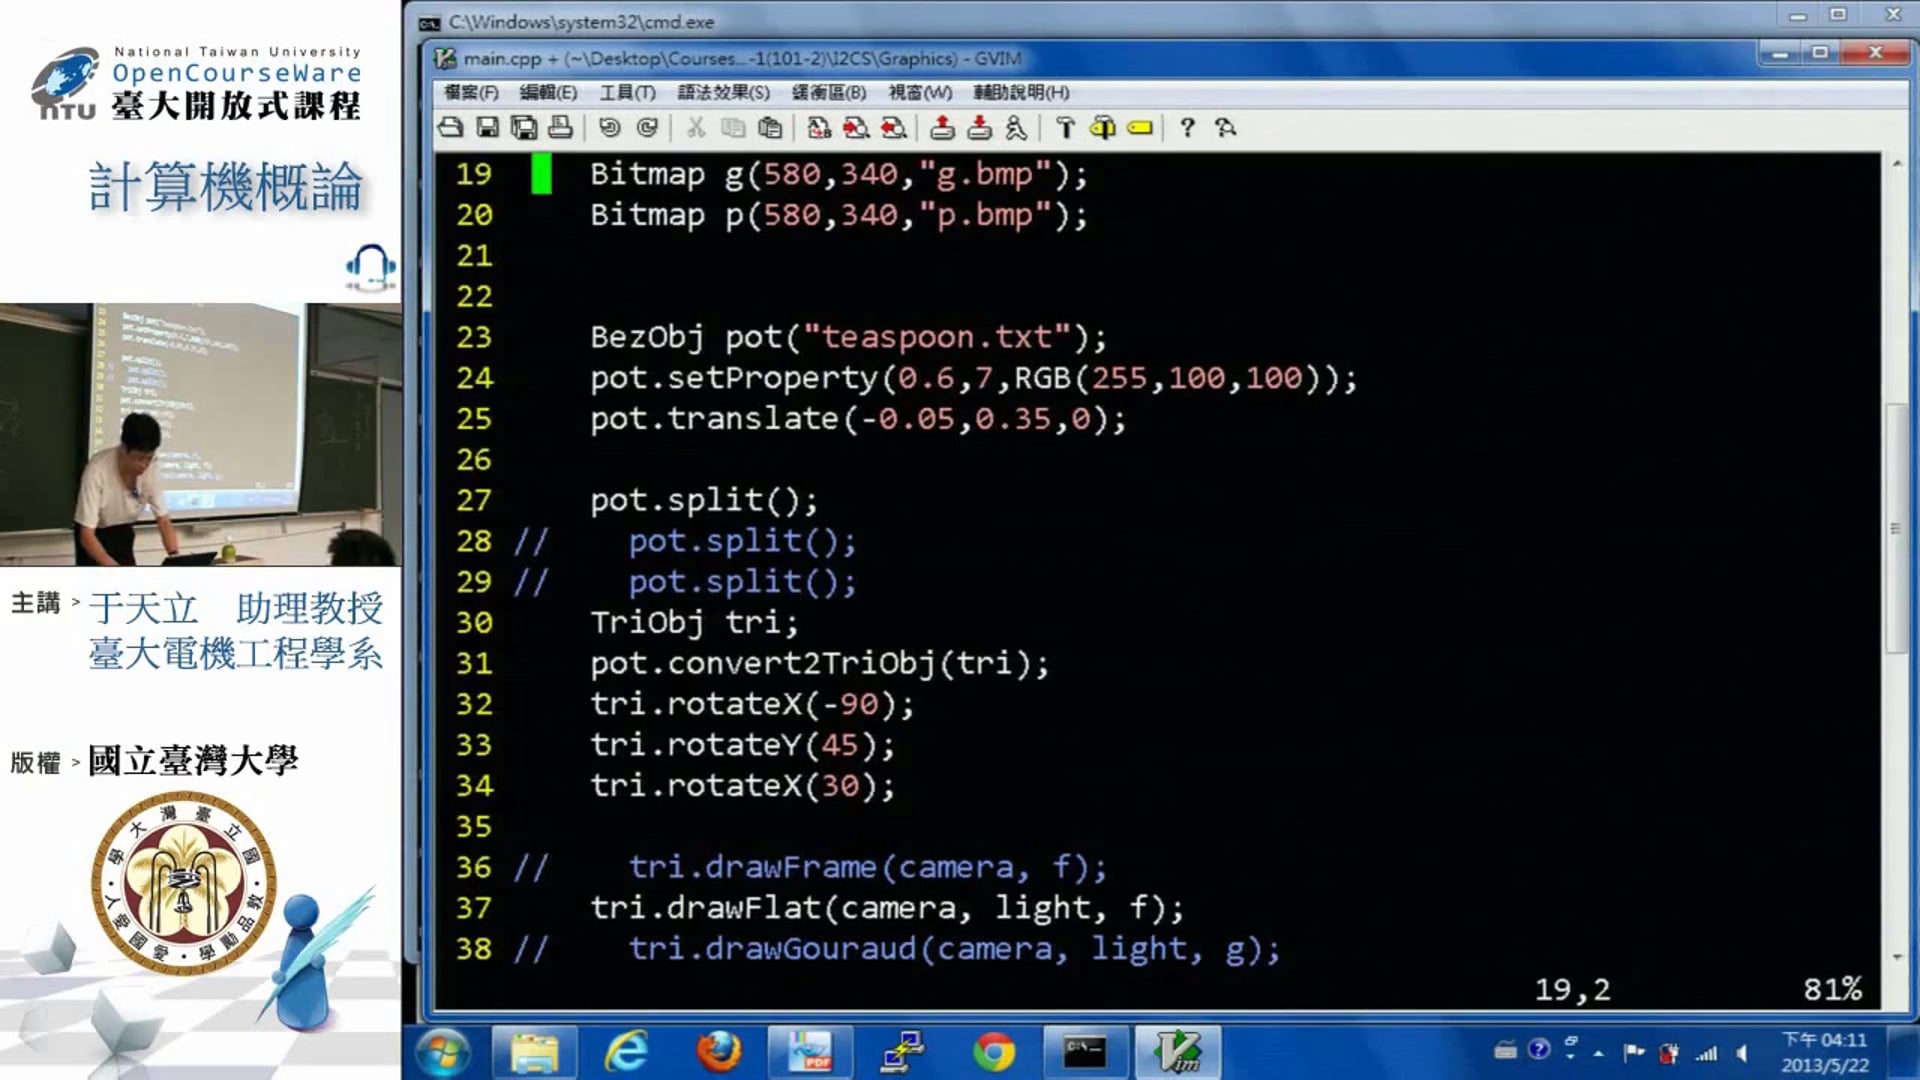Print the file using printer icon

(x=560, y=127)
